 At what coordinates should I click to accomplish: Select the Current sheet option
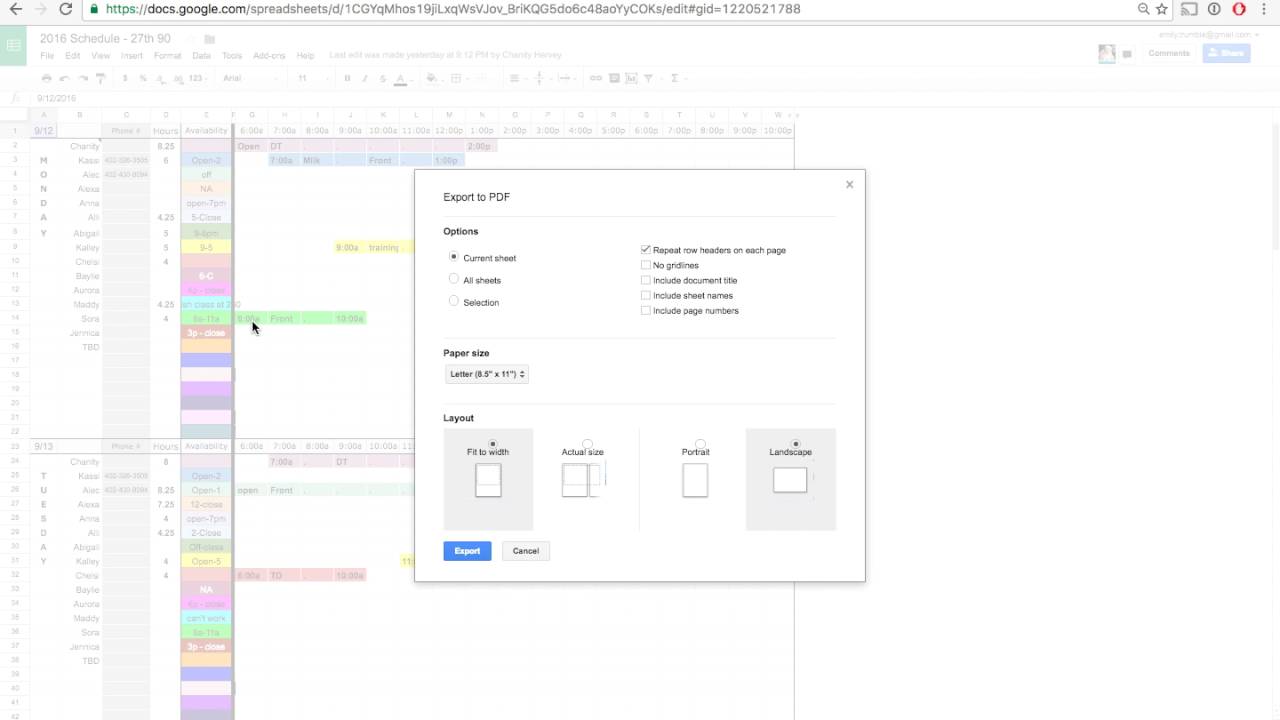coord(454,257)
